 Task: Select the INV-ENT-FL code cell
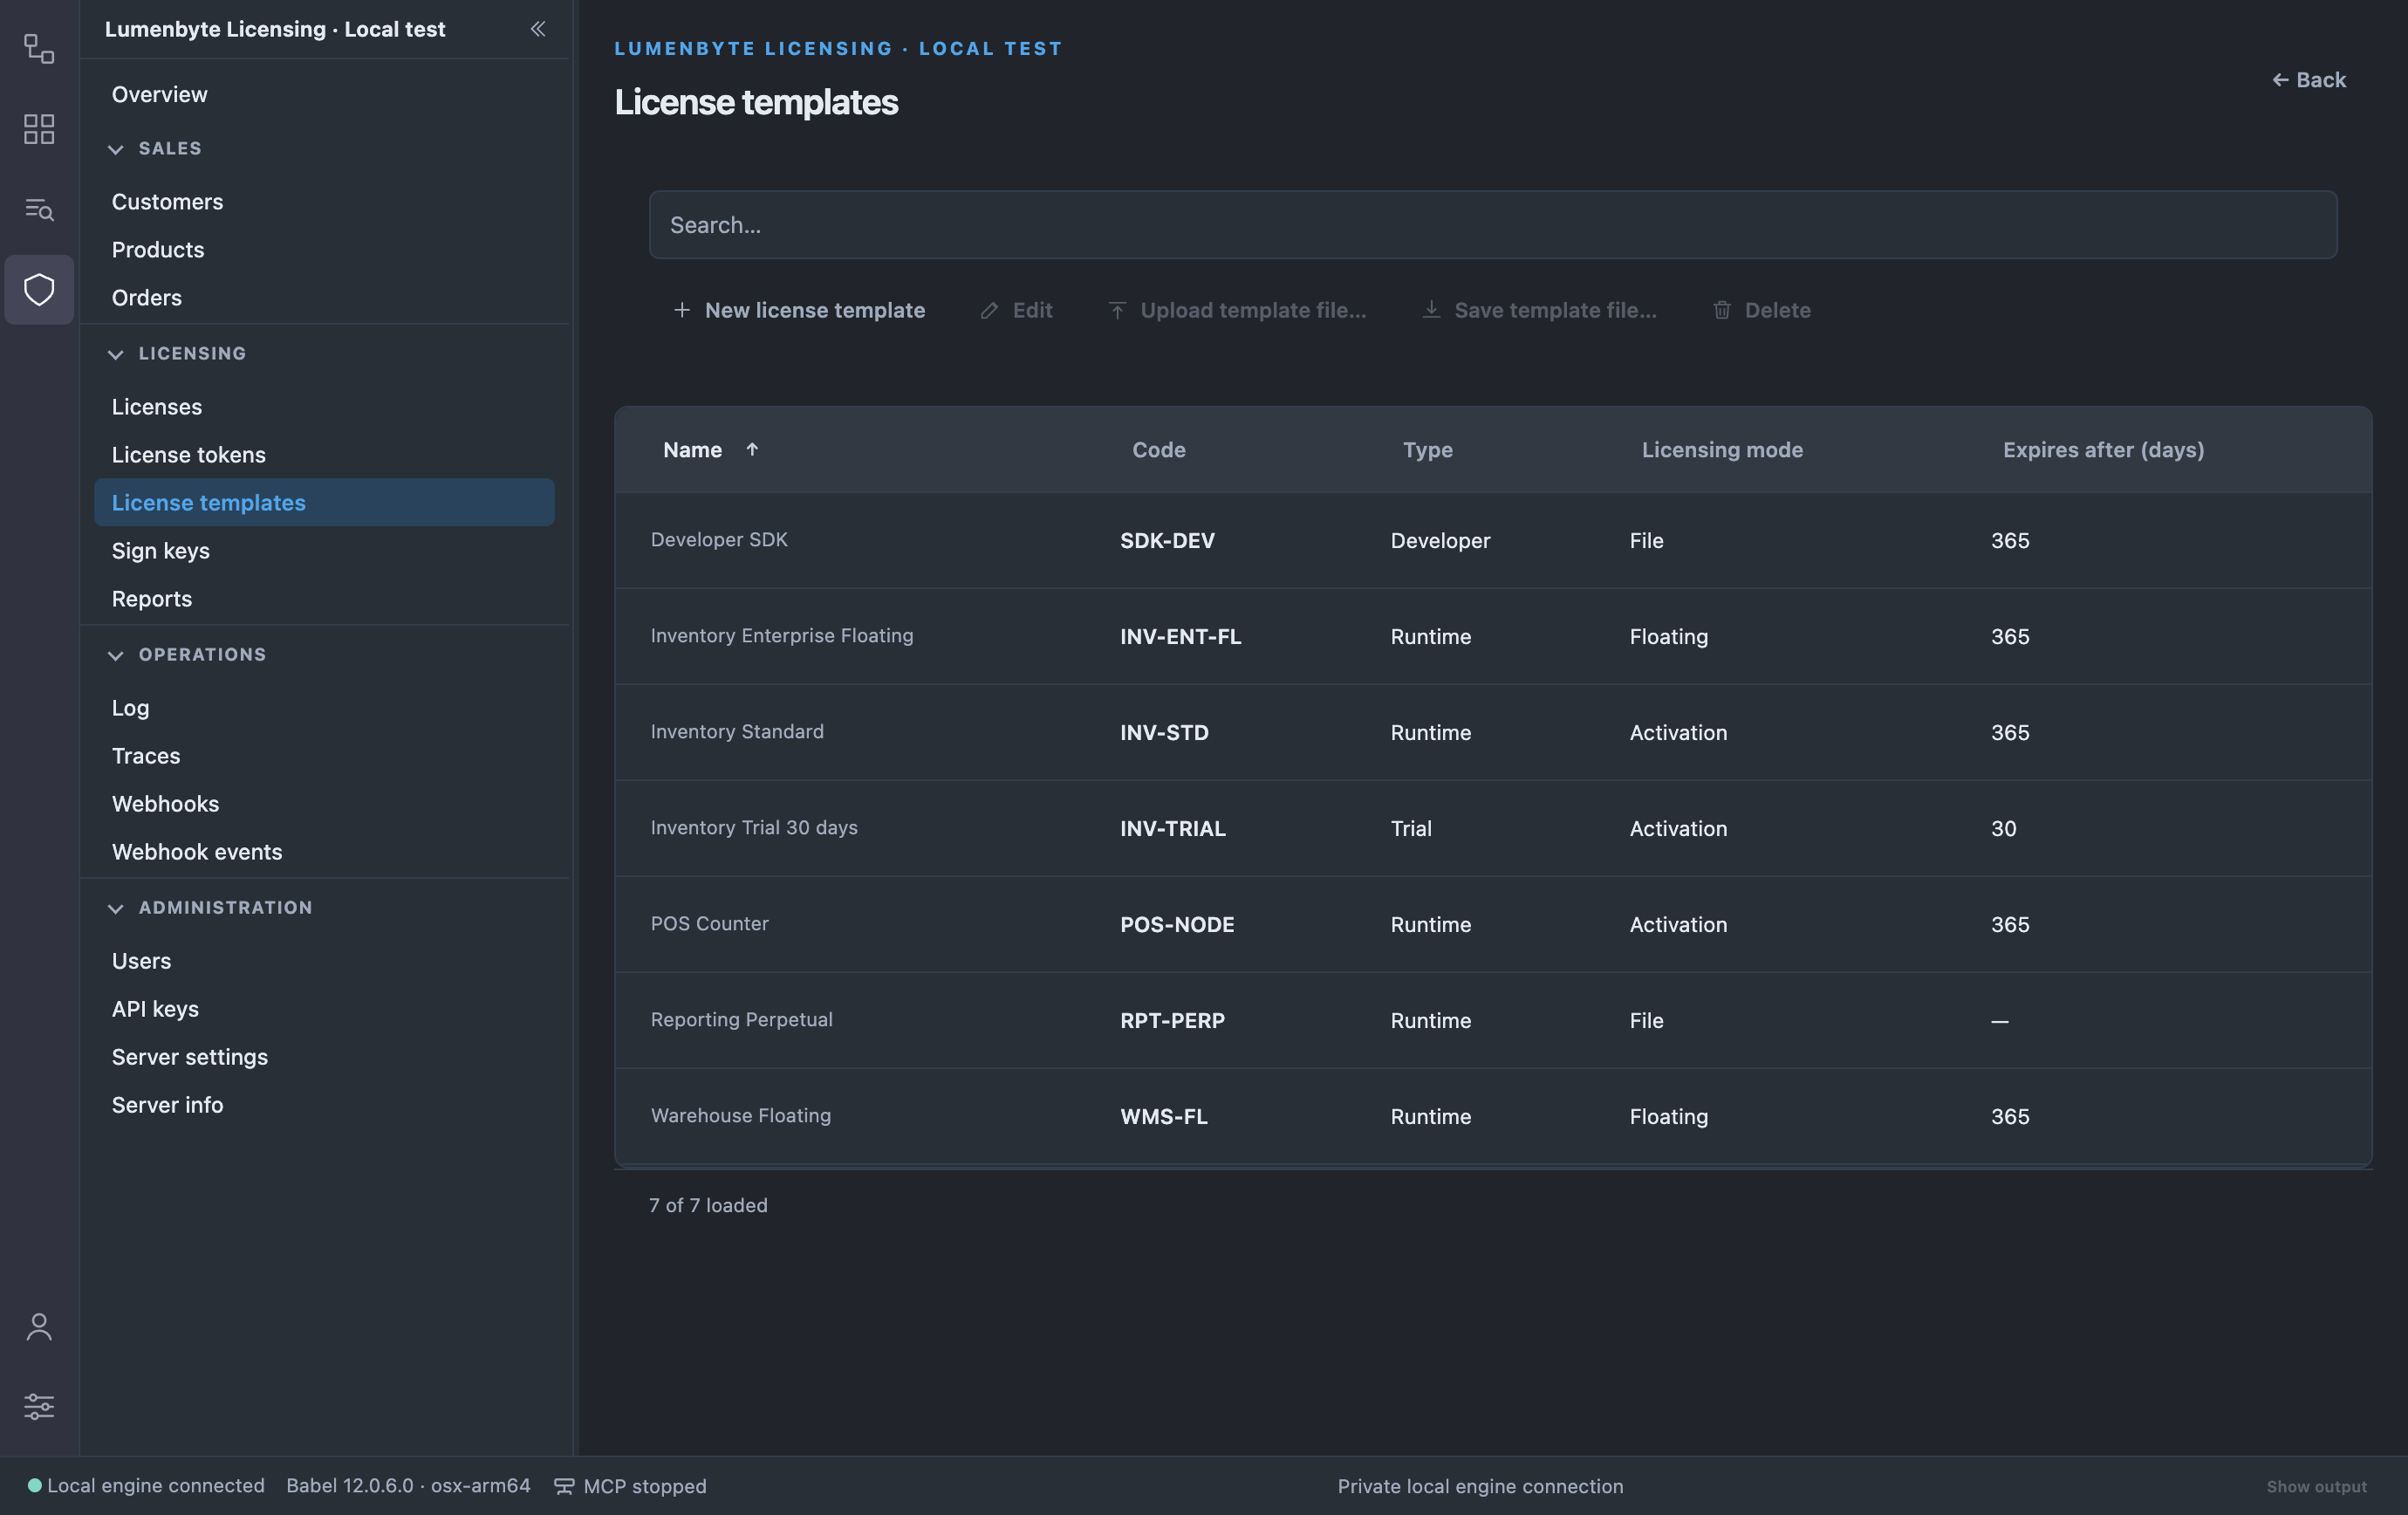coord(1180,636)
